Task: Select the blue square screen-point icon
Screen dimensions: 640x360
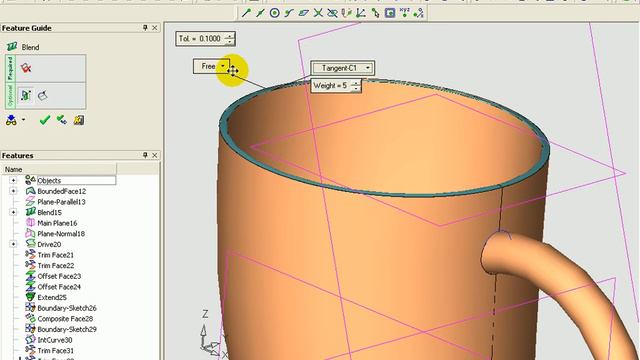Action: tap(390, 13)
